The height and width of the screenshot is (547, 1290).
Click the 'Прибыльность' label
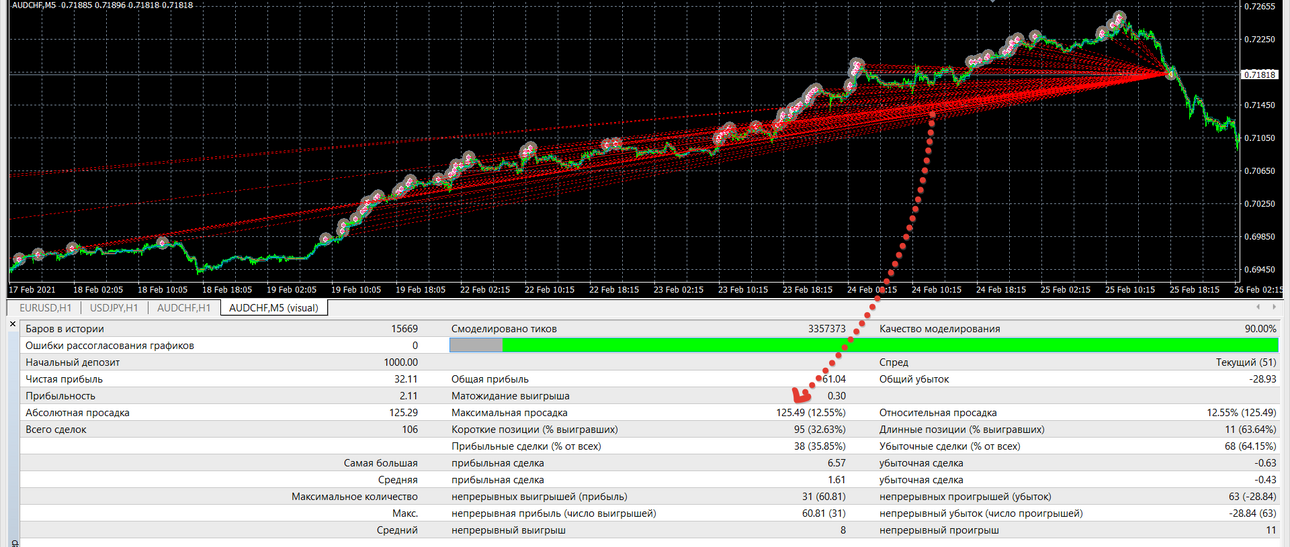(x=60, y=396)
